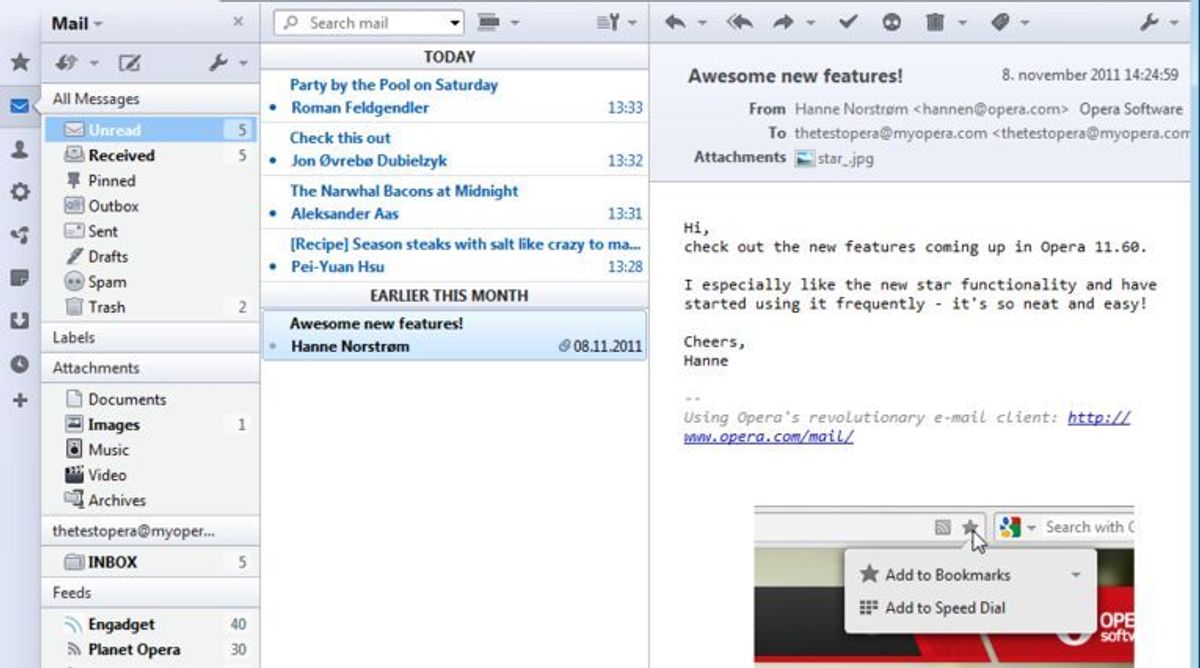Open the Unite share panel icon

point(20,236)
